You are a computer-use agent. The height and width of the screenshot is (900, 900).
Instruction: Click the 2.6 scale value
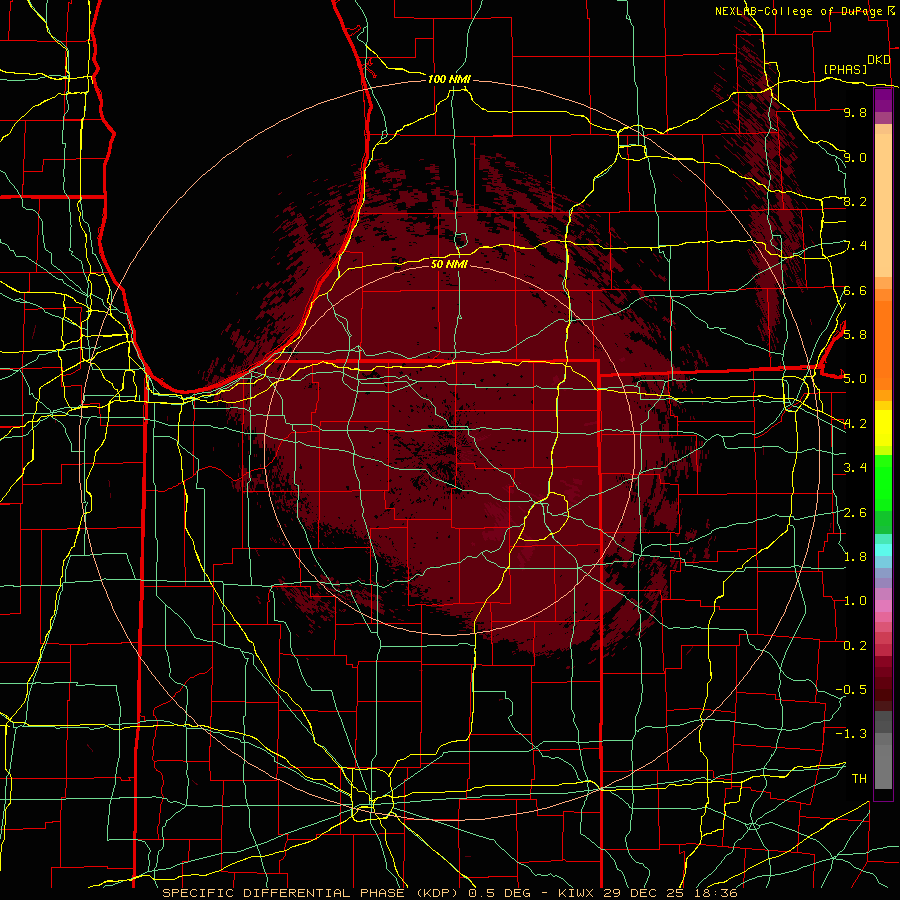point(855,512)
